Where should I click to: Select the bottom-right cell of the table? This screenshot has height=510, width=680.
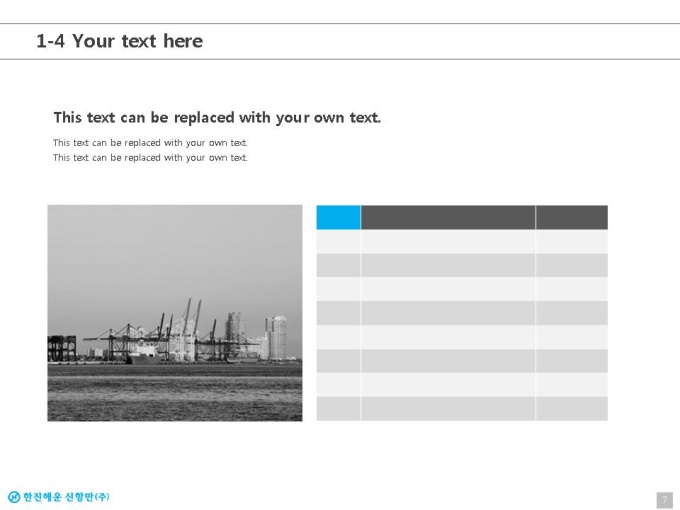pyautogui.click(x=572, y=409)
